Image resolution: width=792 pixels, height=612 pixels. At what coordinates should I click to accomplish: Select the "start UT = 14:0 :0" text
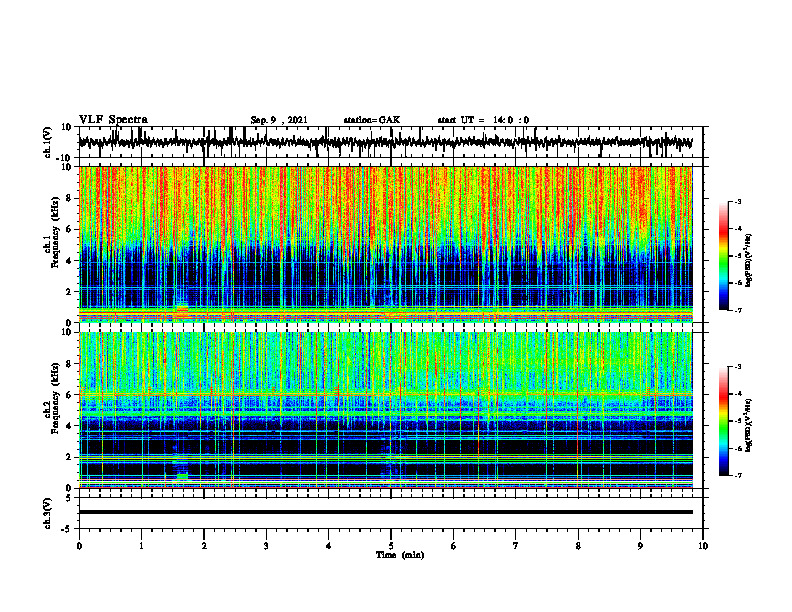(x=483, y=120)
